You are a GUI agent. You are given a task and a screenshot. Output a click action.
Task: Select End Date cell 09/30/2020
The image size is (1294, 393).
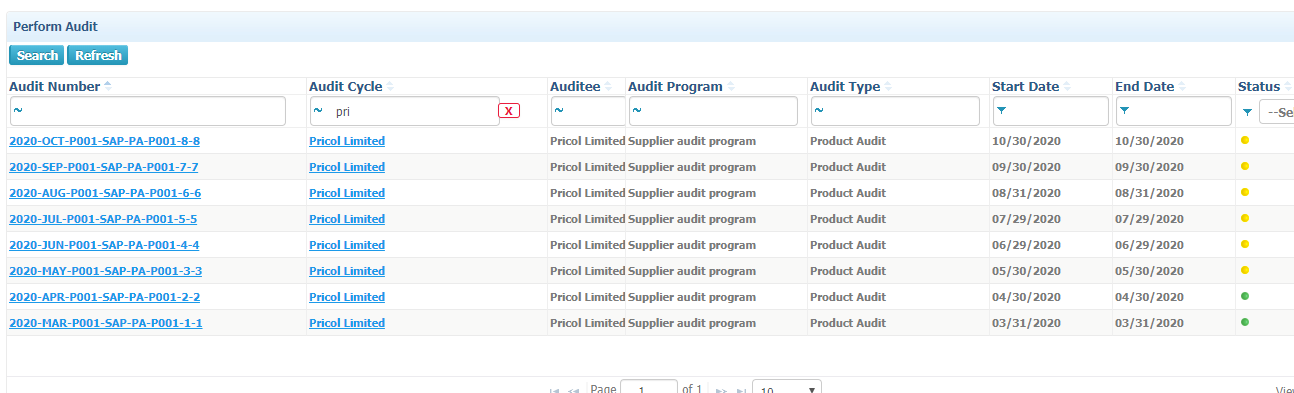click(x=1149, y=167)
